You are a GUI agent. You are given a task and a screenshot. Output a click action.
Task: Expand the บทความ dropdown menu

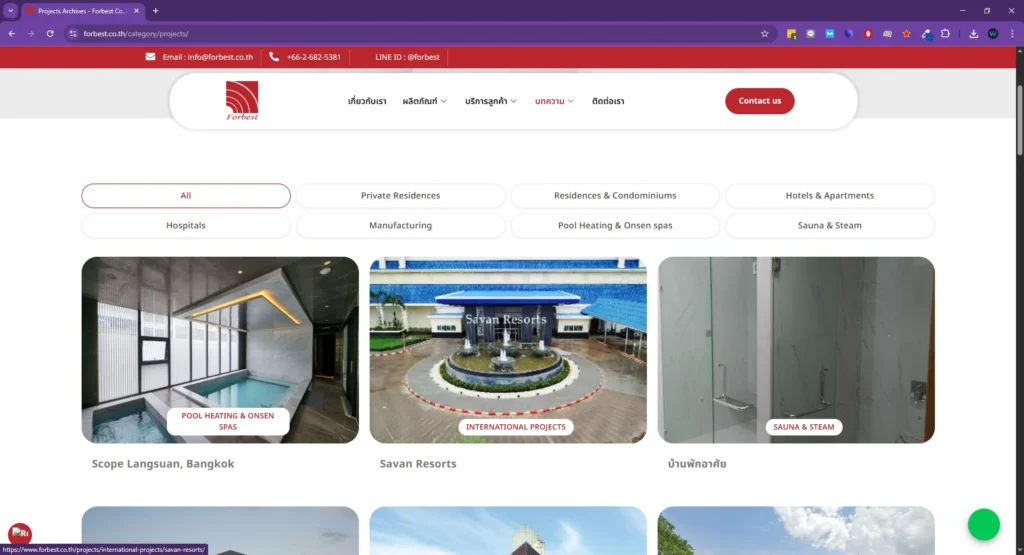[x=554, y=101]
